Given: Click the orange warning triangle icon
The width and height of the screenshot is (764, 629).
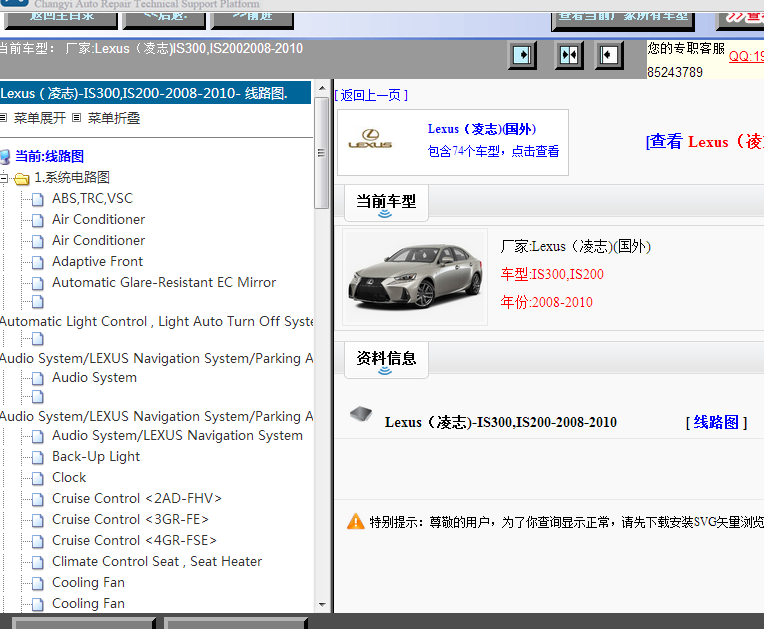Looking at the screenshot, I should point(355,521).
